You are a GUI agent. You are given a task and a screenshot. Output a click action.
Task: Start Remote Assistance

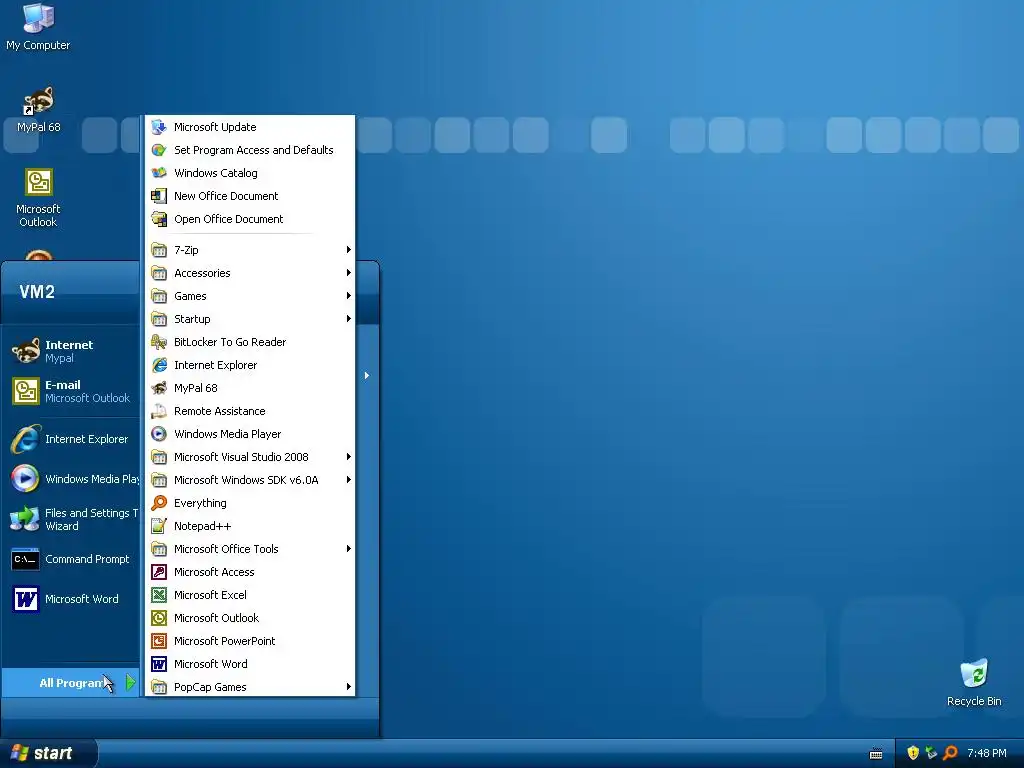click(249, 411)
